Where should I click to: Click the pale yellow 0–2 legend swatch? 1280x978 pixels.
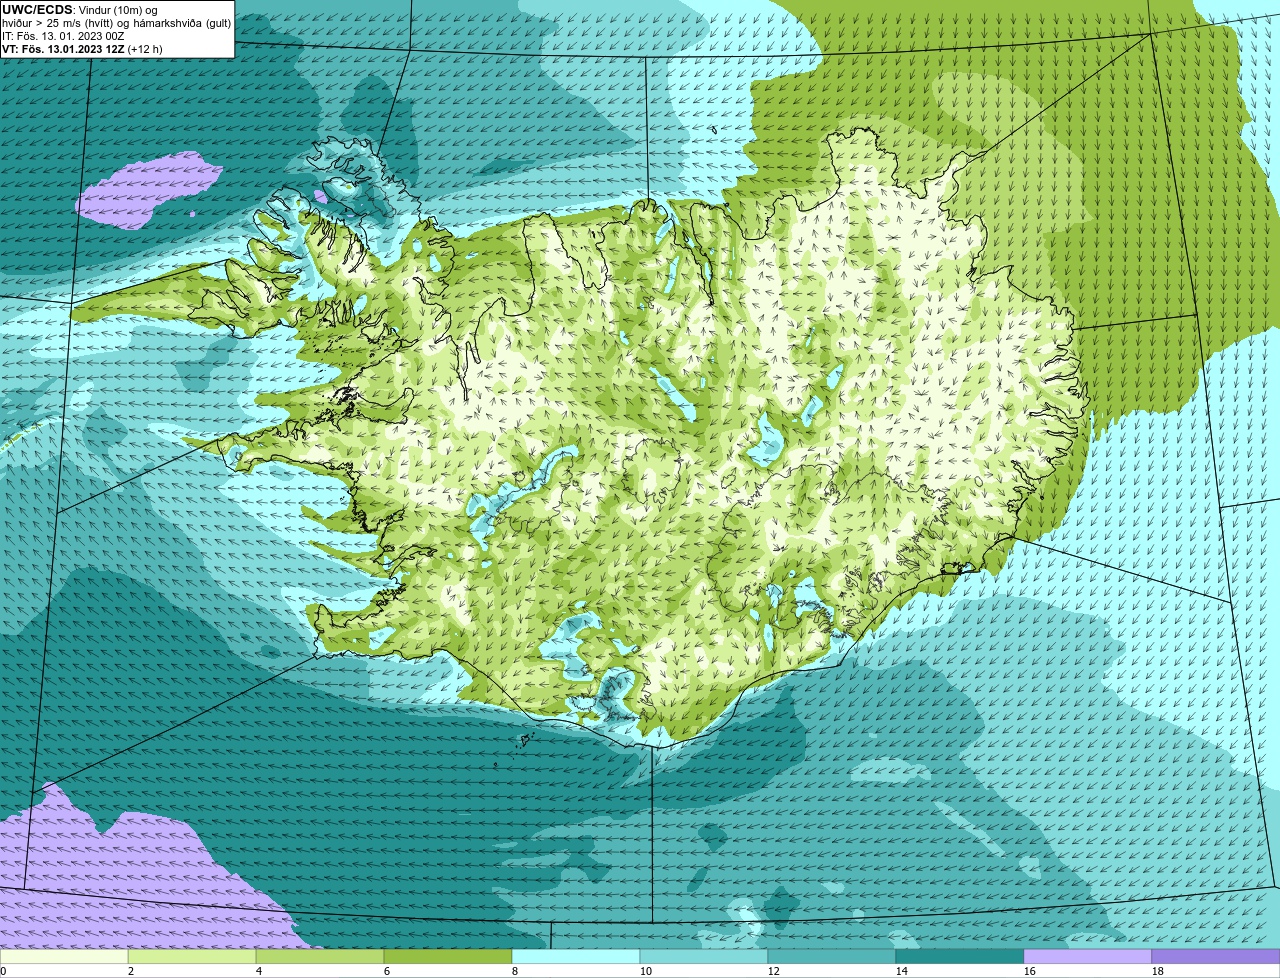(x=64, y=957)
